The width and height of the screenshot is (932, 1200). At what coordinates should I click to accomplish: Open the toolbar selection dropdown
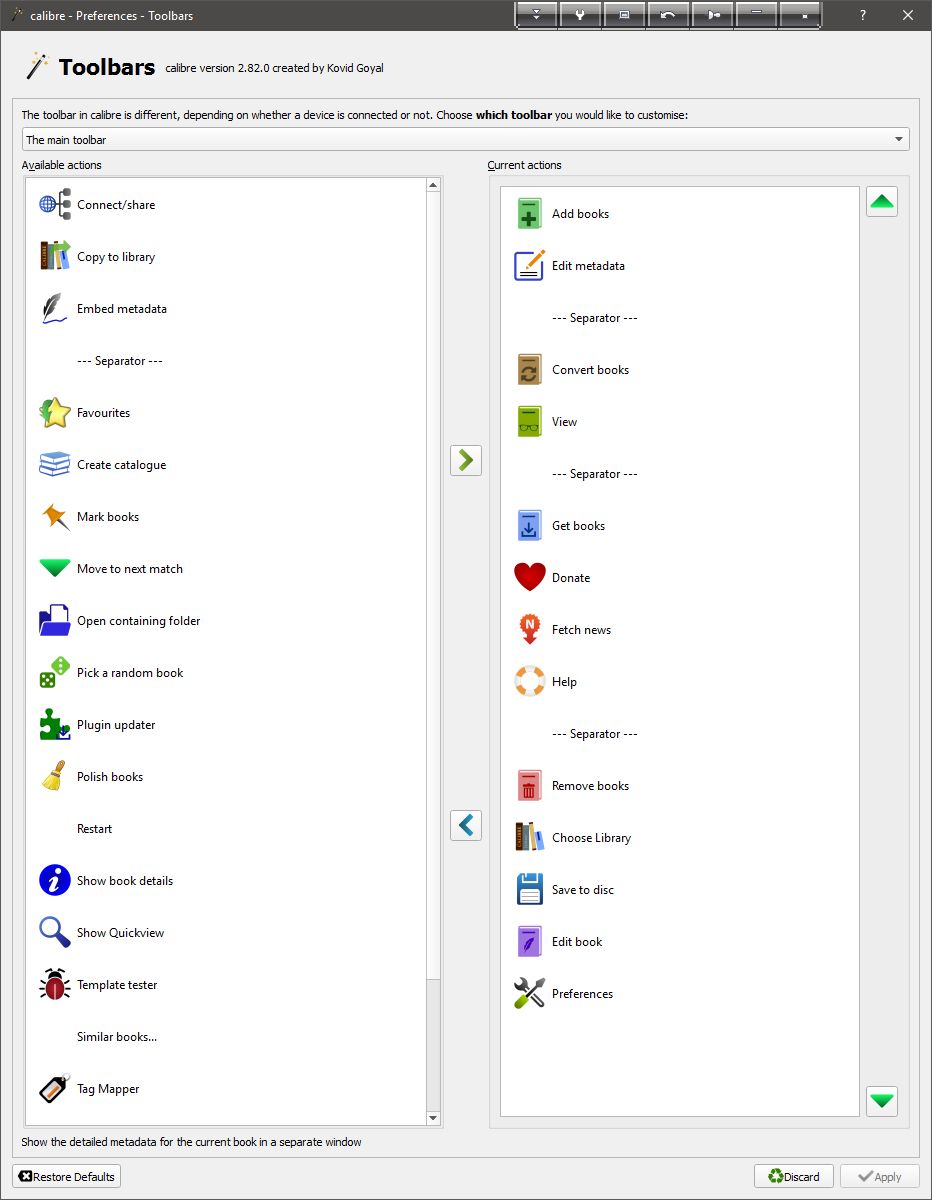[466, 140]
